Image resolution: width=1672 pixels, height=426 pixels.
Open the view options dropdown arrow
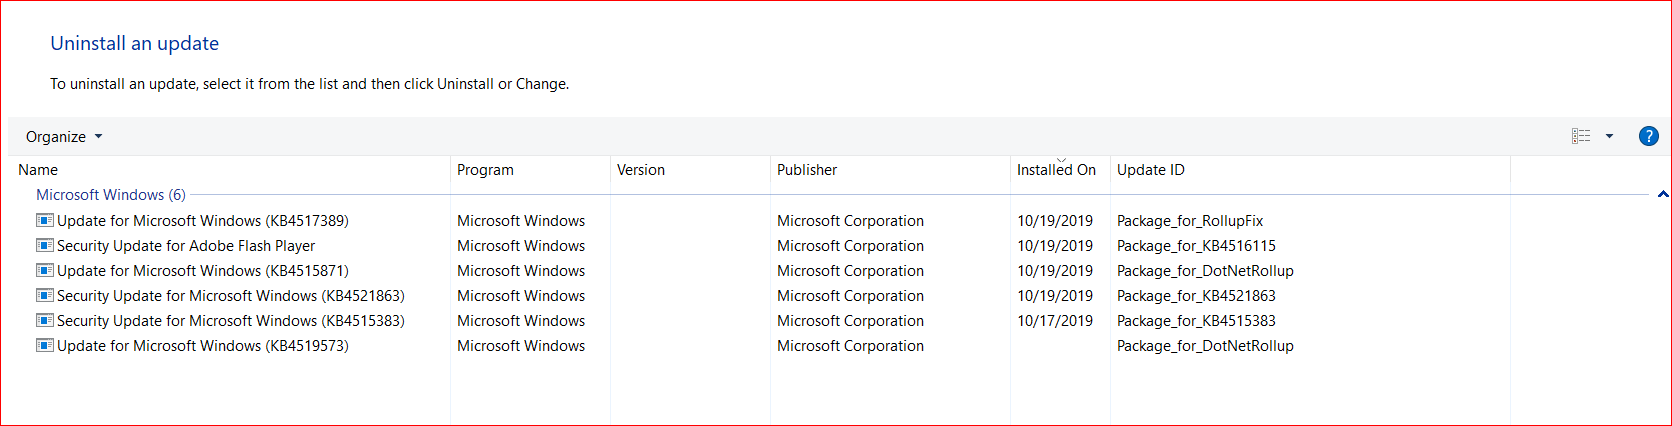[x=1609, y=136]
